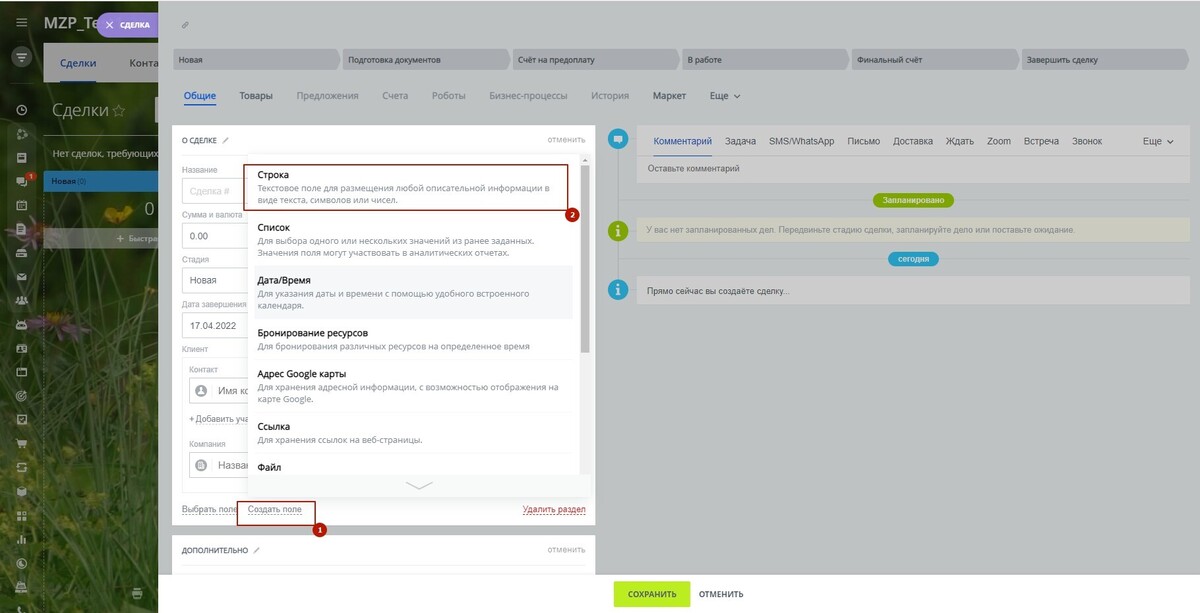Expand the Еще dropdown in timeline actions
Image resolution: width=1200 pixels, height=613 pixels.
(x=1158, y=142)
